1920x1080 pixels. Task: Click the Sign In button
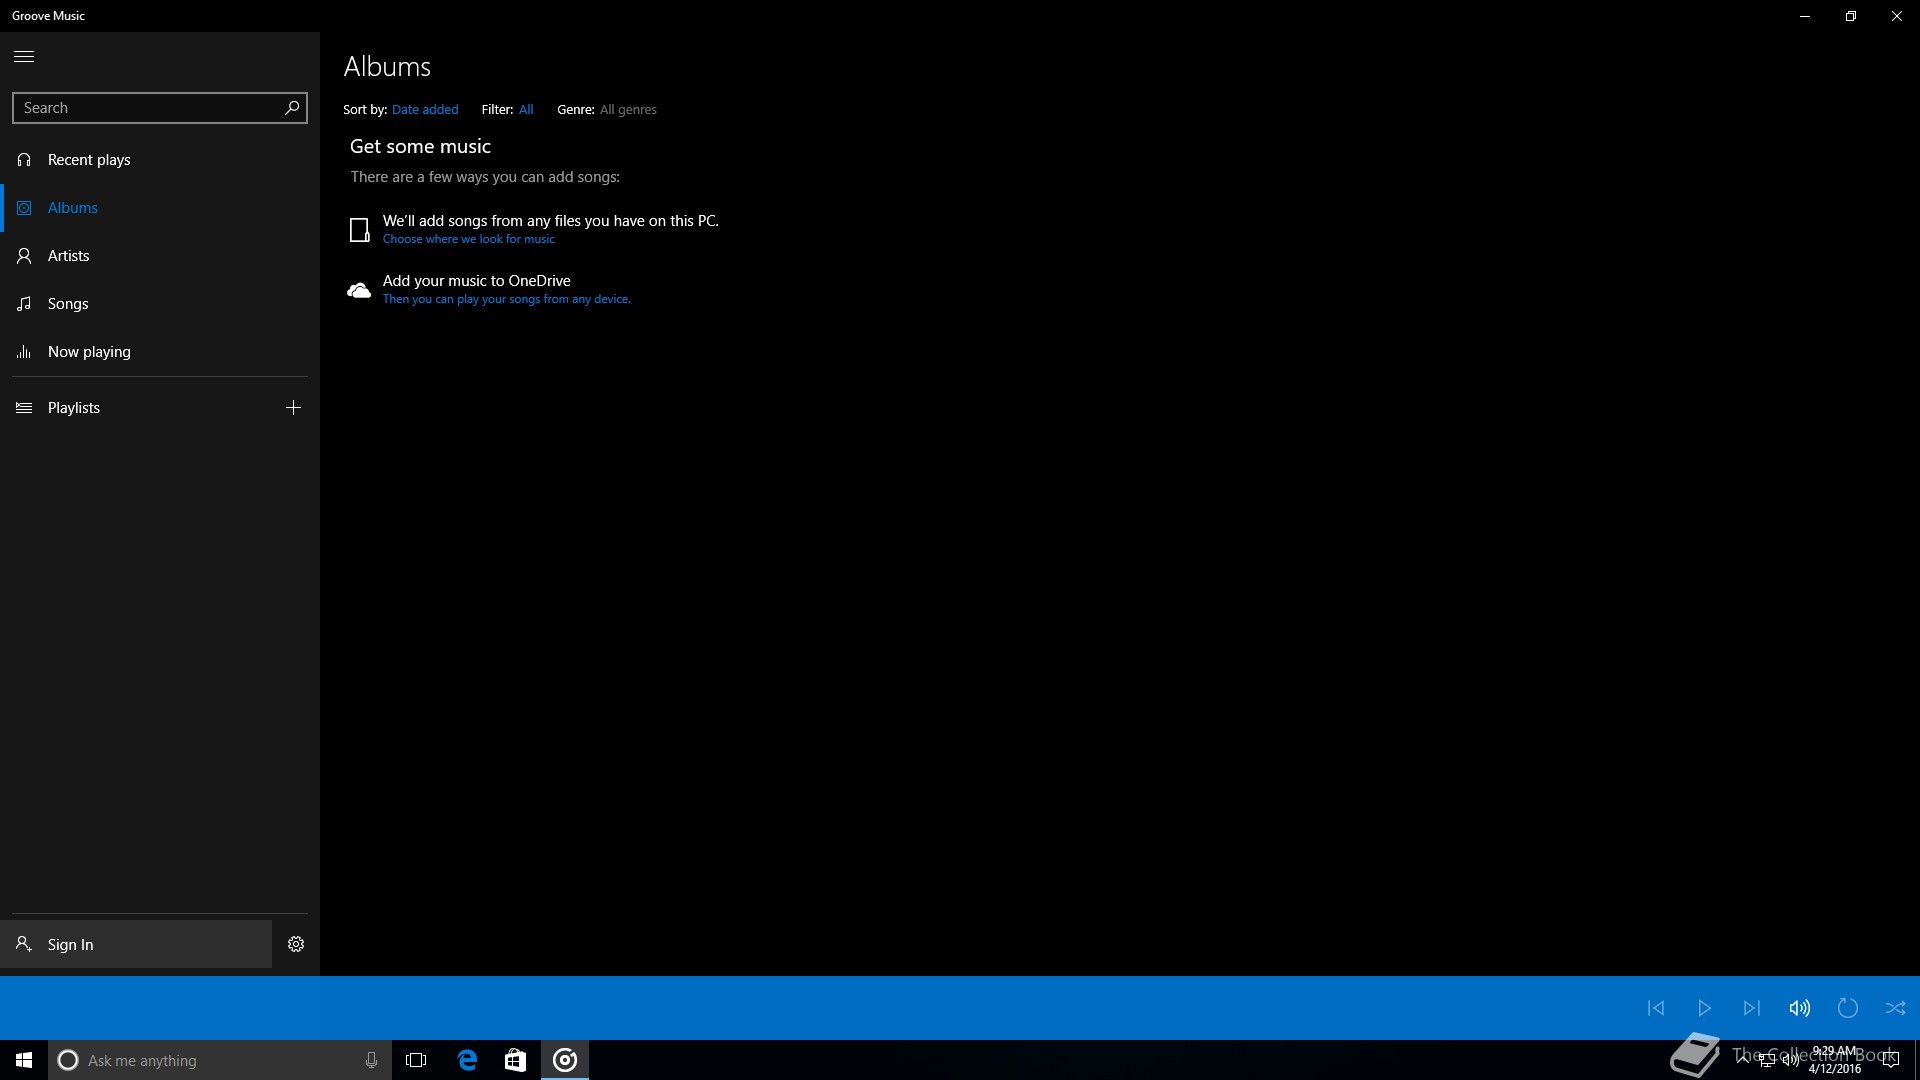[136, 944]
